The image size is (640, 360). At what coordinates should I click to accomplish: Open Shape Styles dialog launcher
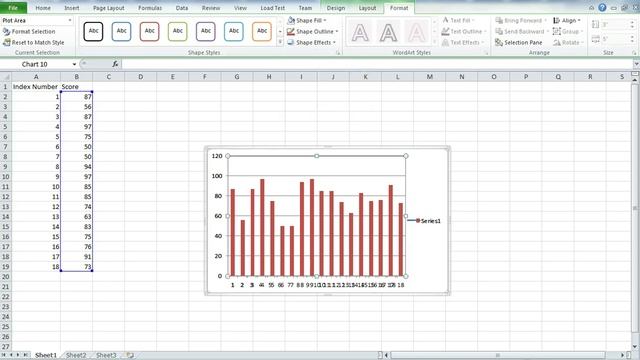click(338, 53)
